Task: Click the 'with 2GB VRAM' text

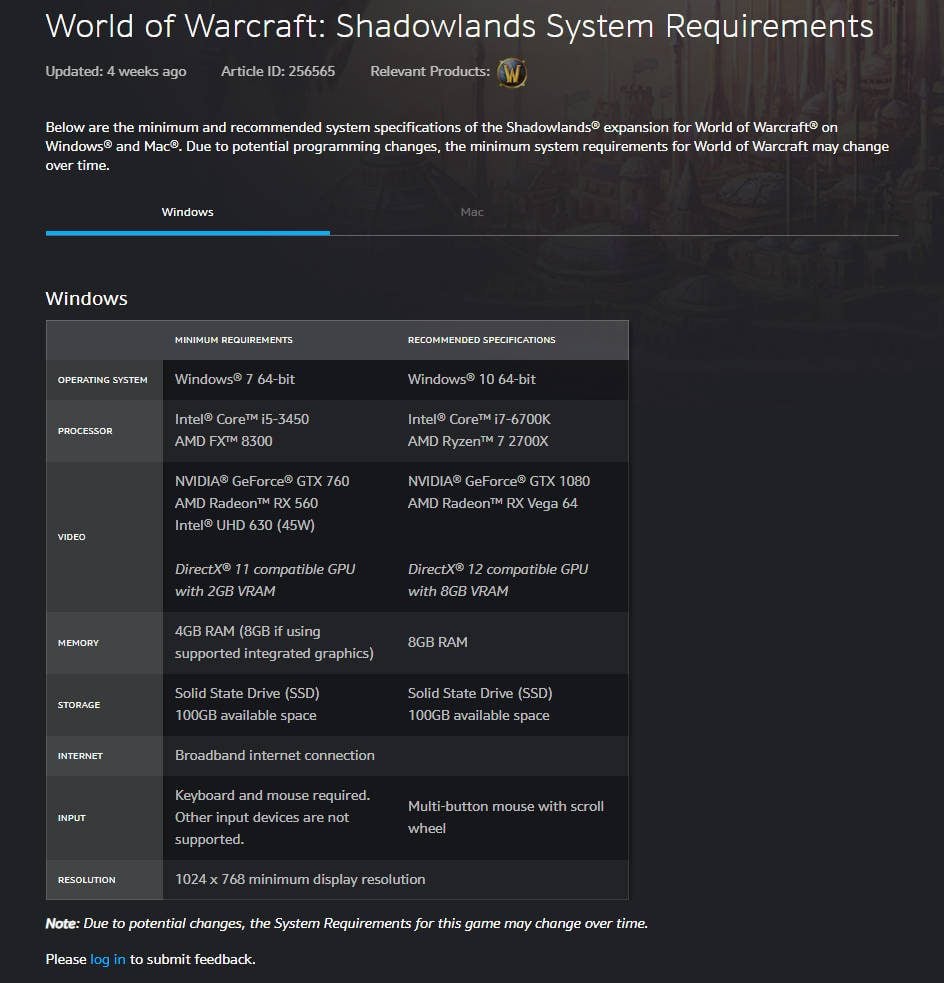Action: point(225,591)
